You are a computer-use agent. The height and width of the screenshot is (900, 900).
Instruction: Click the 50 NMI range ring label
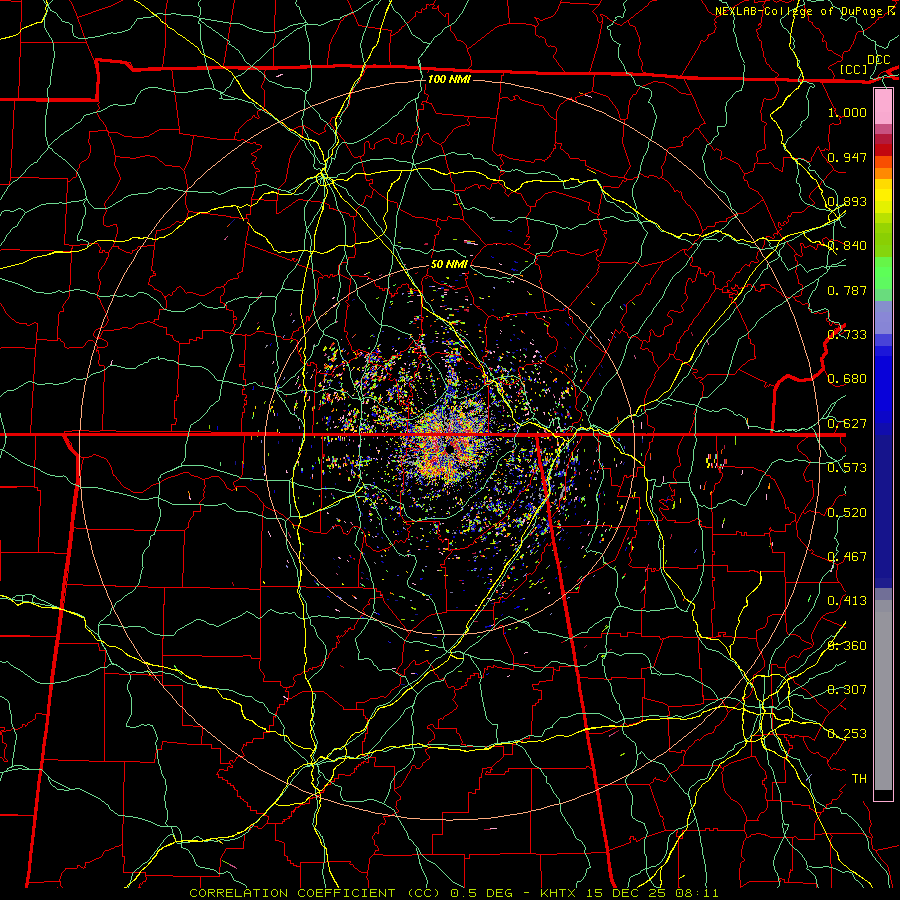tap(449, 264)
